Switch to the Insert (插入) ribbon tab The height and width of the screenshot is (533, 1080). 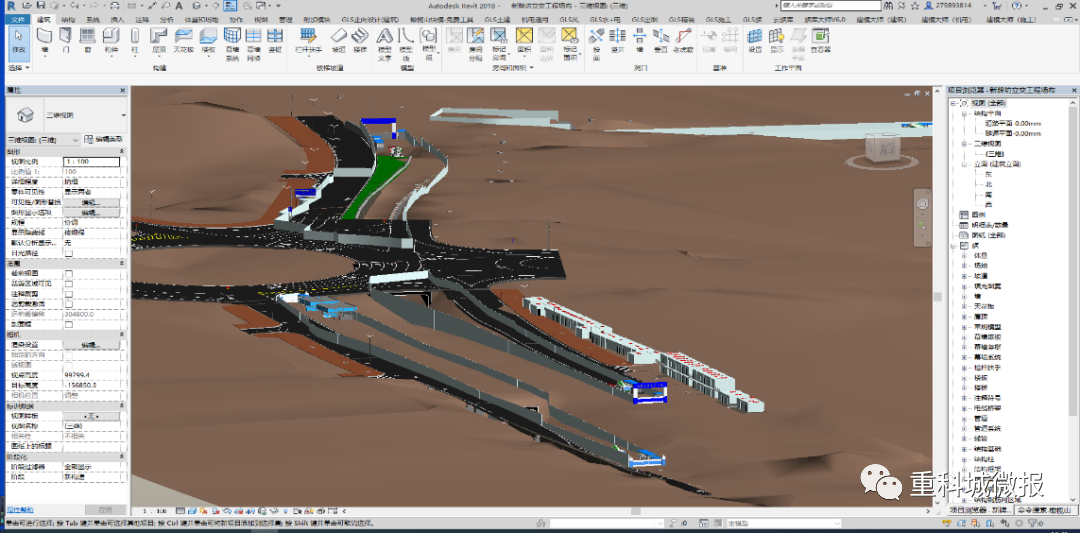[117, 19]
